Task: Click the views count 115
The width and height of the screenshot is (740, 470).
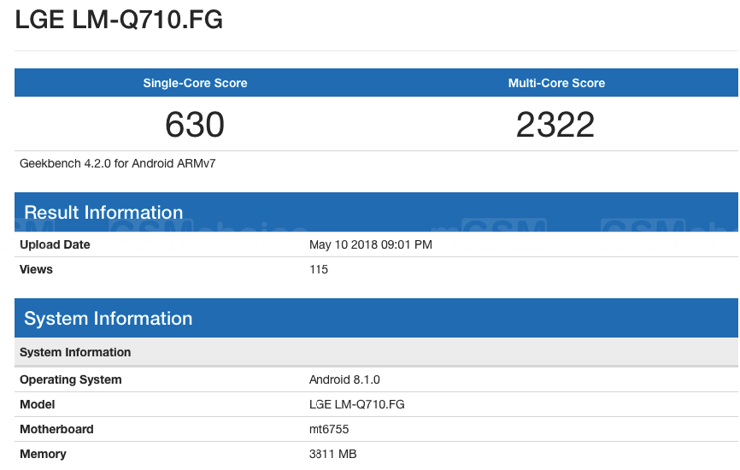Action: [x=319, y=269]
